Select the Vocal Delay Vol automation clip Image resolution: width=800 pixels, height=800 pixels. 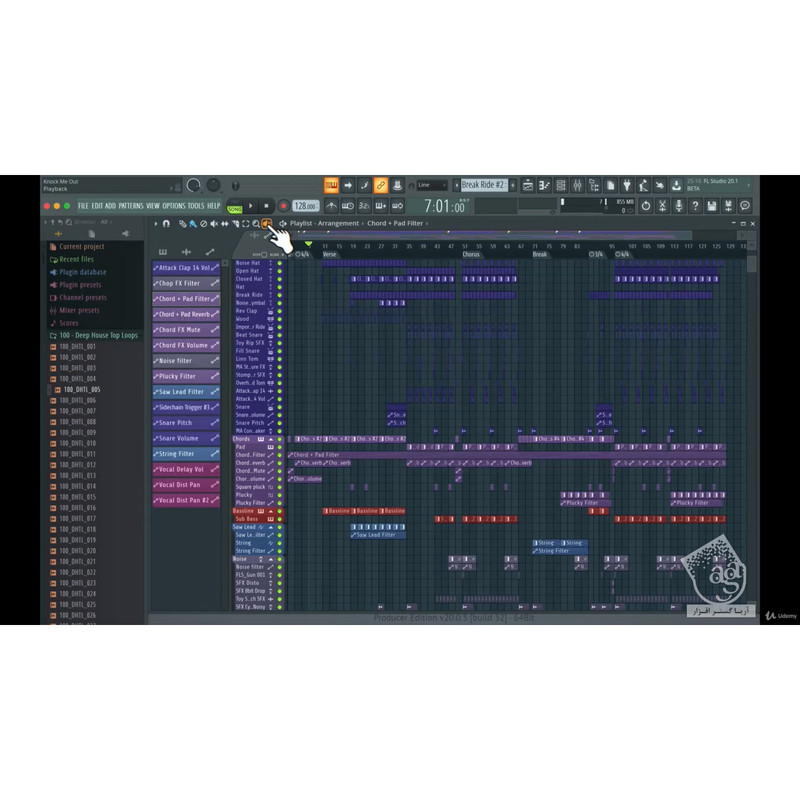pos(186,469)
